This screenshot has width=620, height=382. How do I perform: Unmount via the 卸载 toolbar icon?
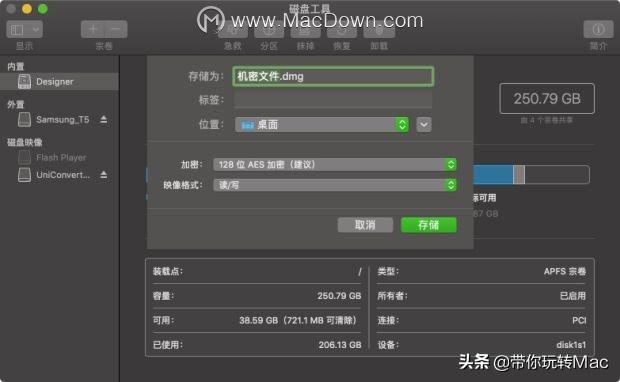379,31
